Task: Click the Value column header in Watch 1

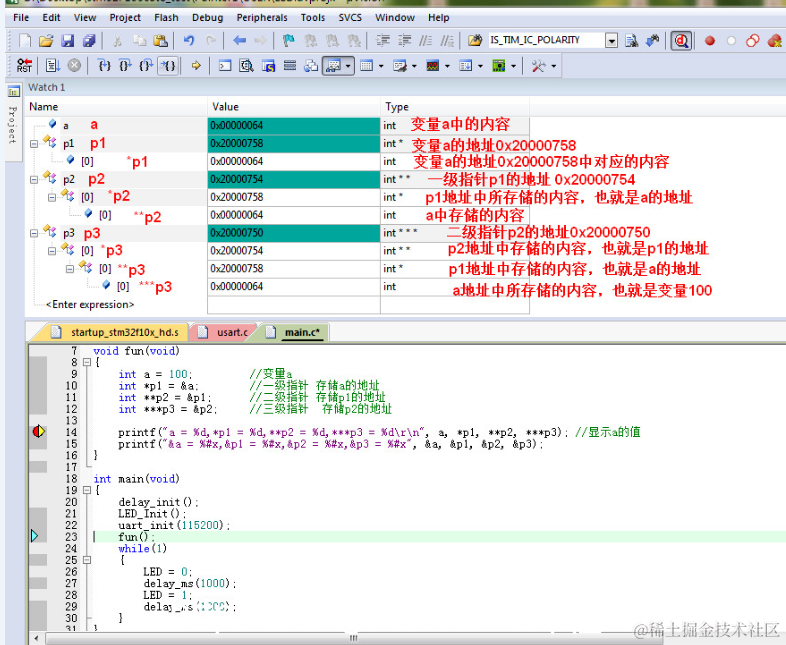Action: point(294,107)
